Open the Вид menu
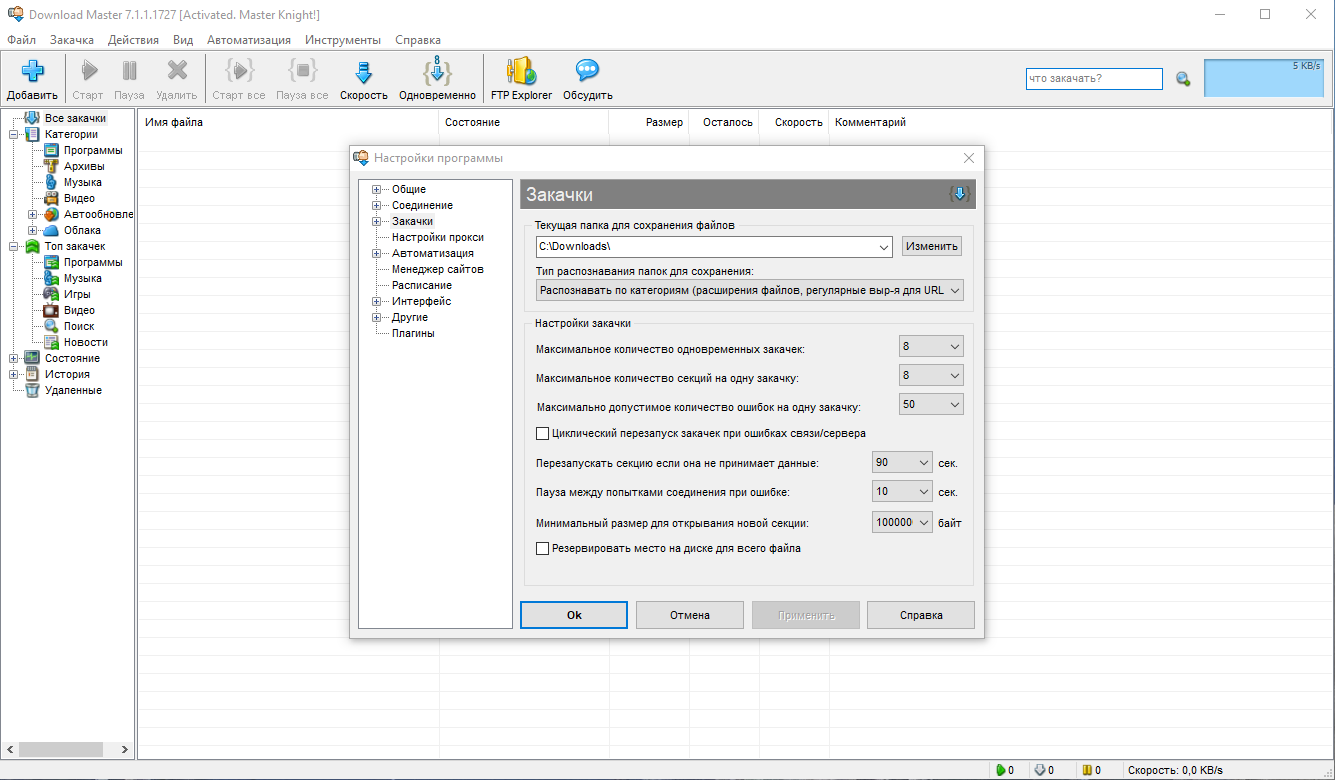This screenshot has width=1335, height=780. pyautogui.click(x=183, y=40)
